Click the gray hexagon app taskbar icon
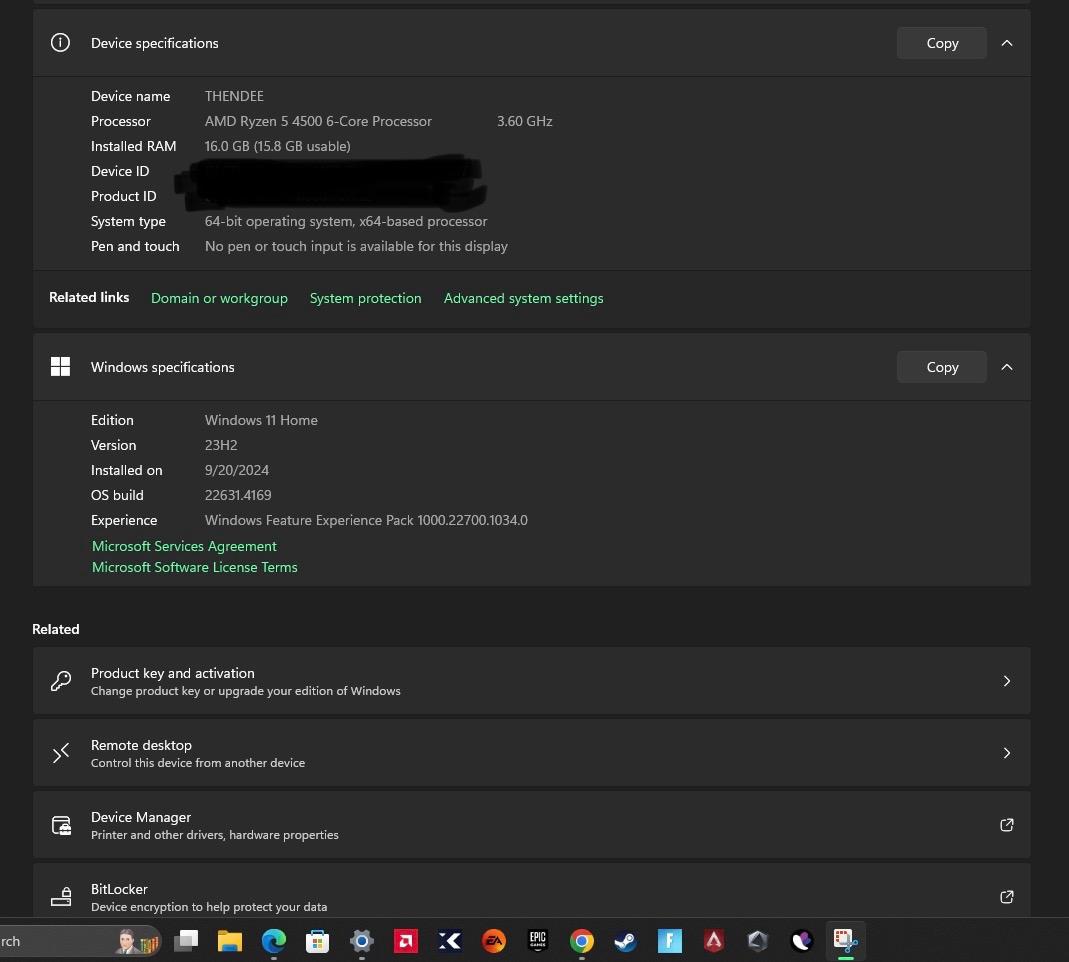This screenshot has width=1069, height=962. click(x=757, y=941)
